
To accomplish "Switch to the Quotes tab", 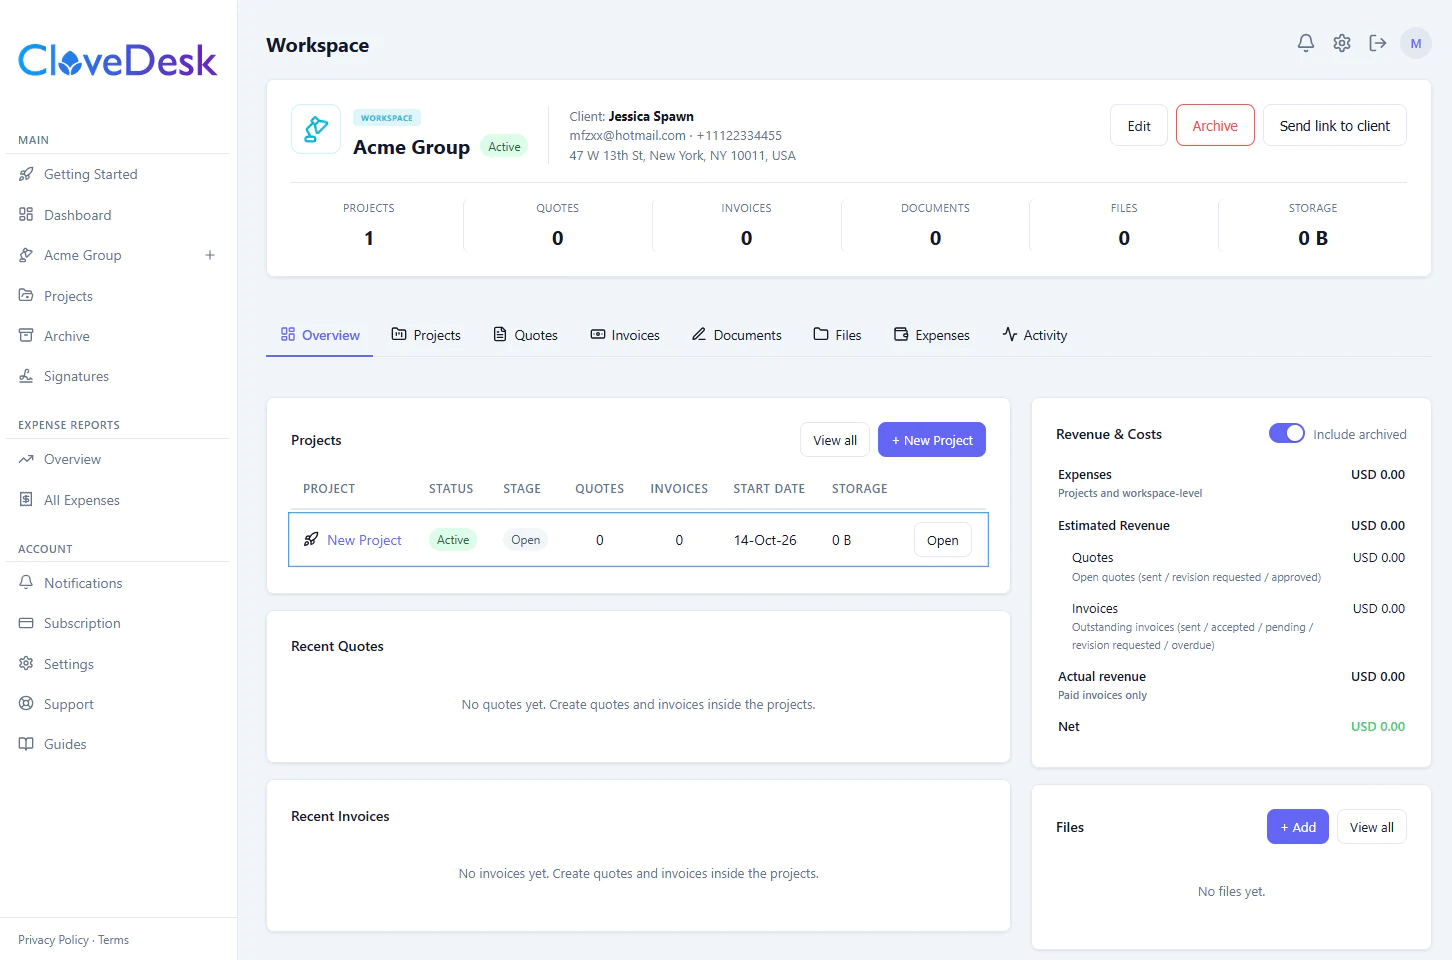I will pos(526,335).
